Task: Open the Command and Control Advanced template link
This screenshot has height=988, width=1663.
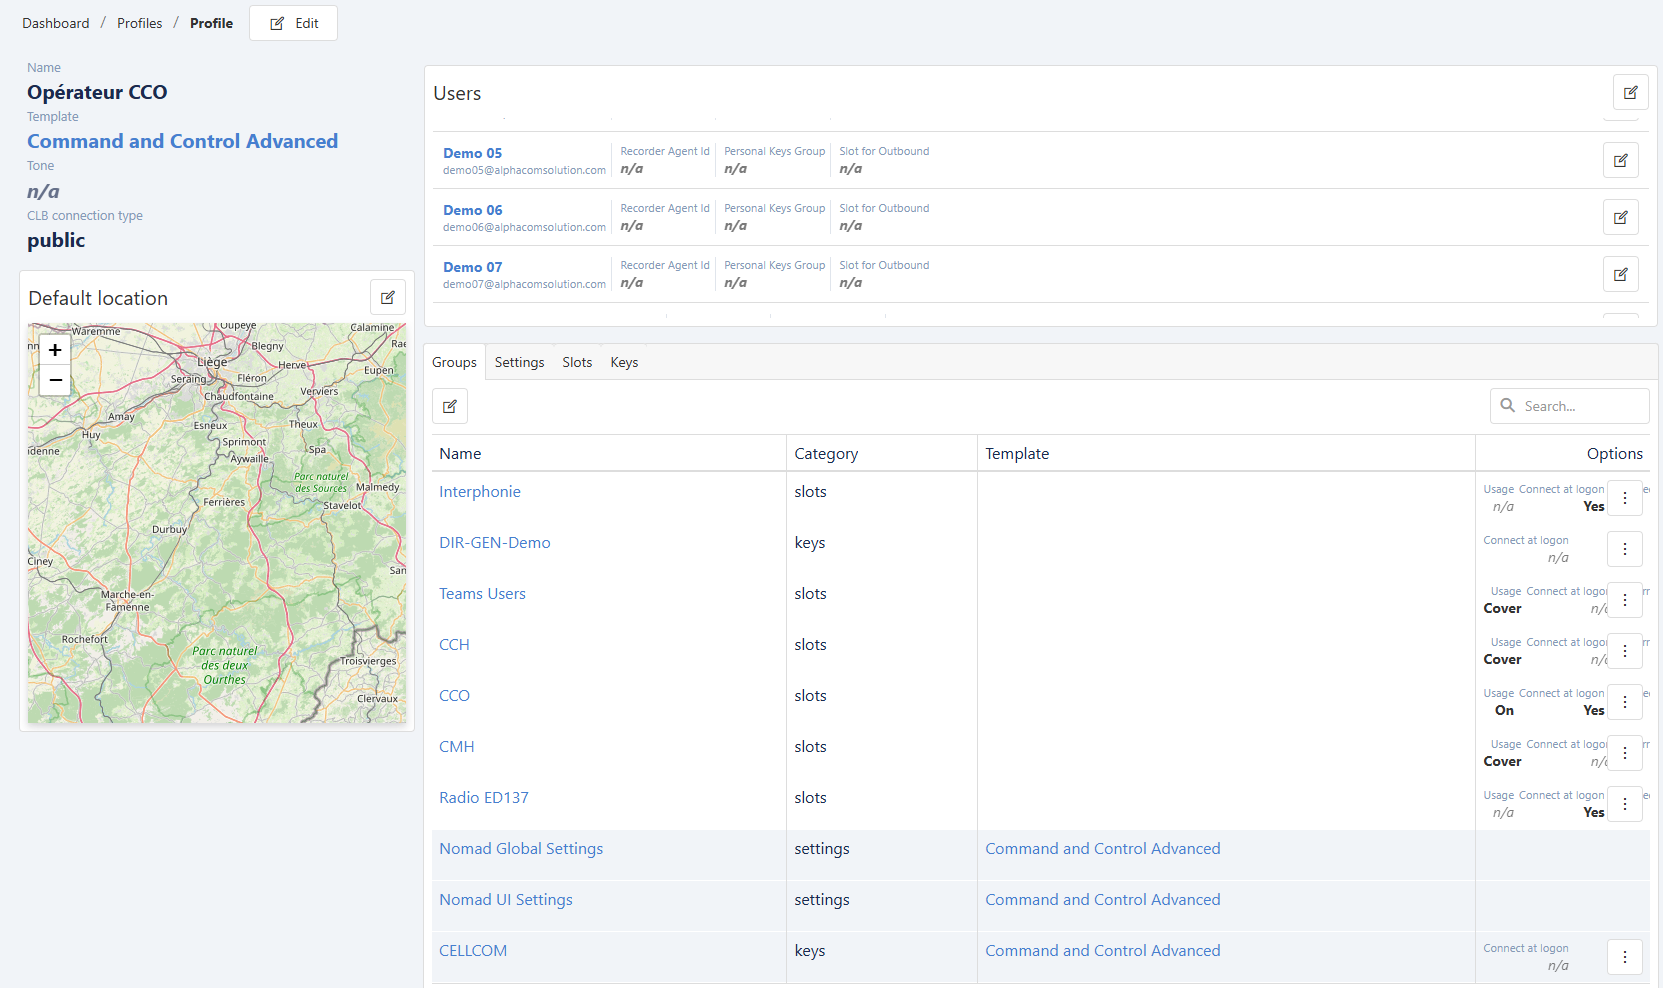Action: click(x=182, y=141)
